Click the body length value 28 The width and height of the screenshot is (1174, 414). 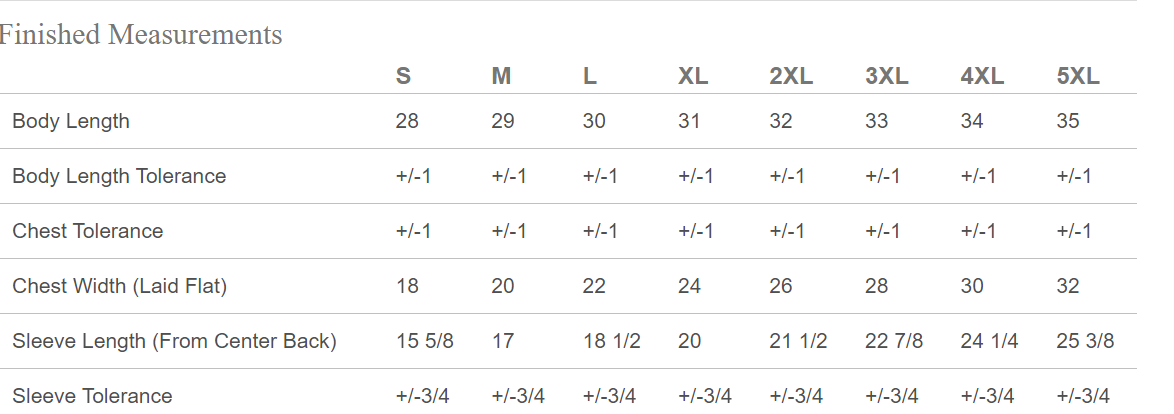407,121
